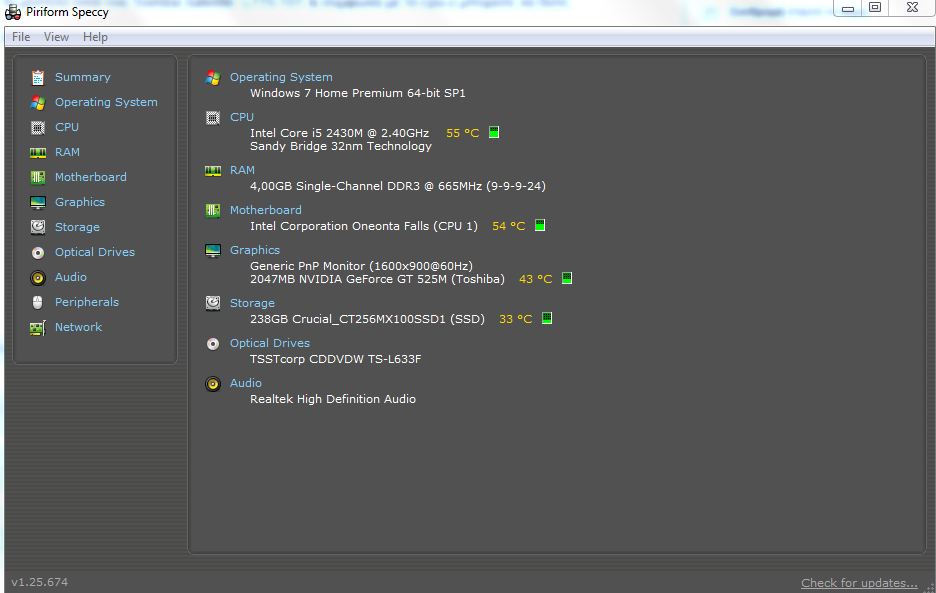Select Peripherals in the sidebar
The image size is (936, 593).
(87, 302)
